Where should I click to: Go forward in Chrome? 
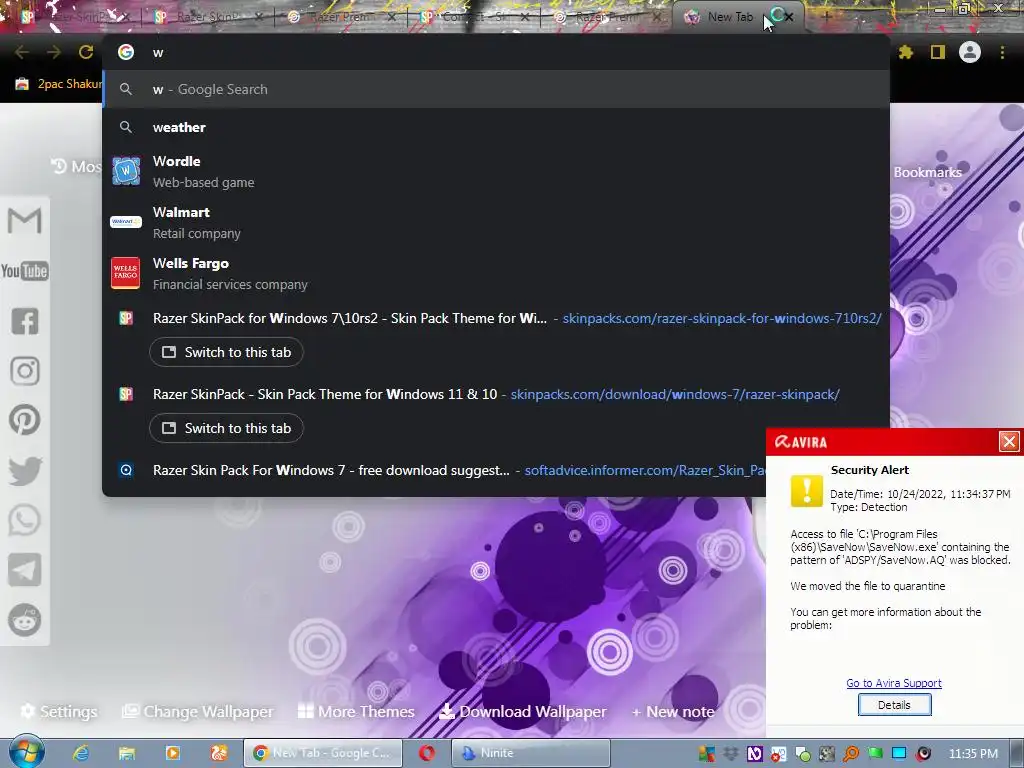pyautogui.click(x=54, y=52)
